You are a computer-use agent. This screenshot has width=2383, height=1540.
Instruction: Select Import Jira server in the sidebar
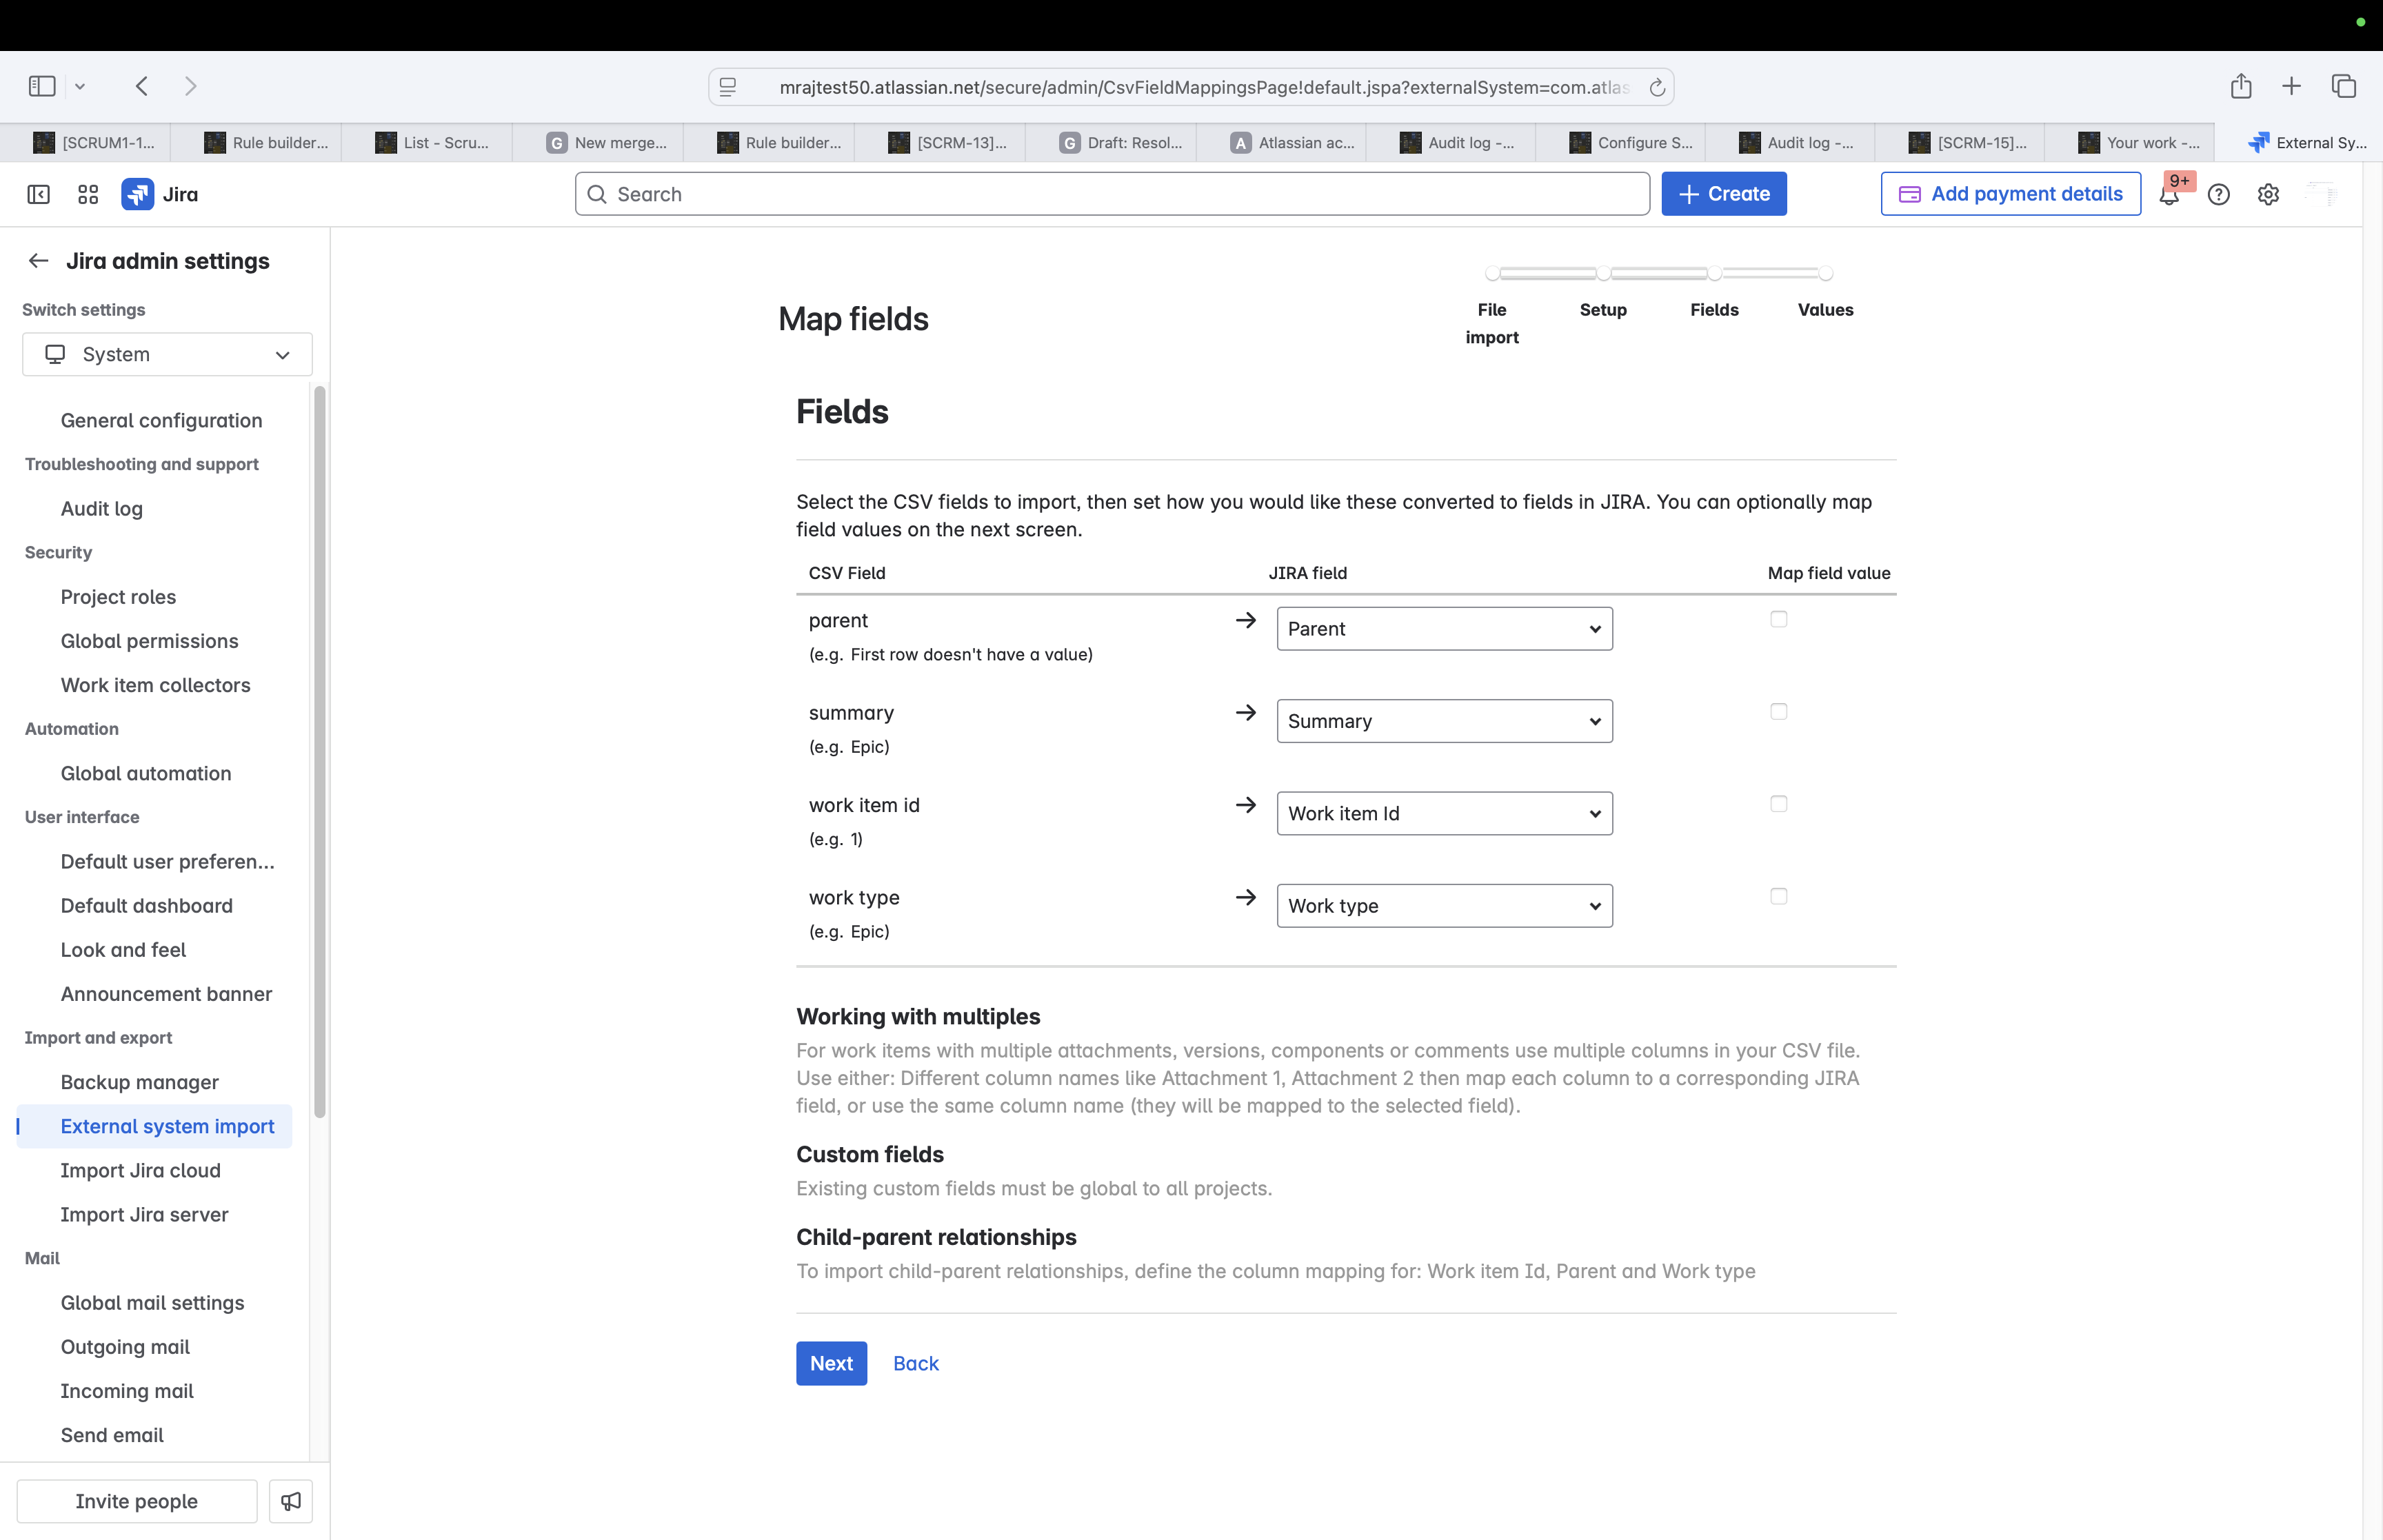[144, 1214]
